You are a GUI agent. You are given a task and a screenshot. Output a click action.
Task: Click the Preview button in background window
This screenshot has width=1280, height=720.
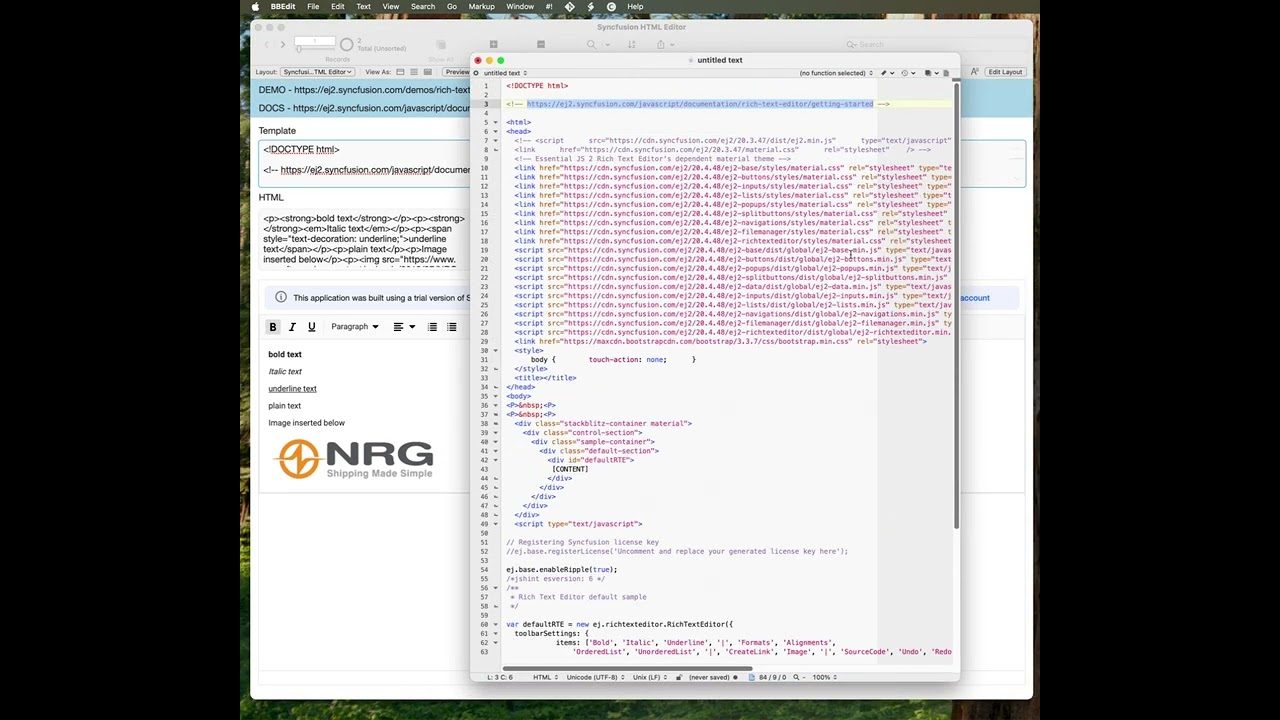pos(457,72)
